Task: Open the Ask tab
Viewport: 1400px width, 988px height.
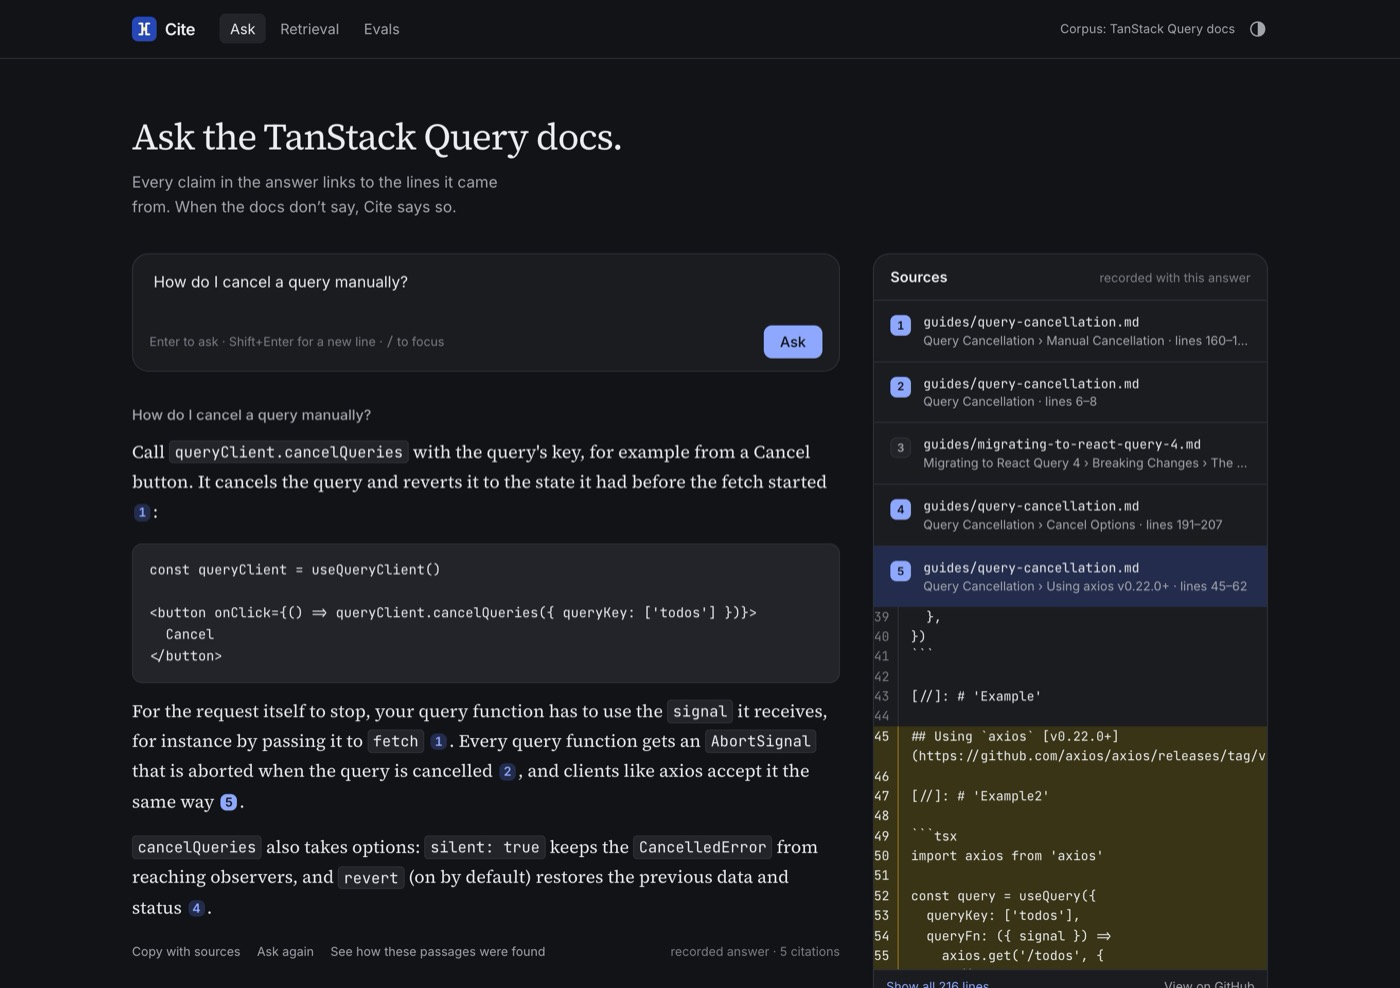Action: 242,29
